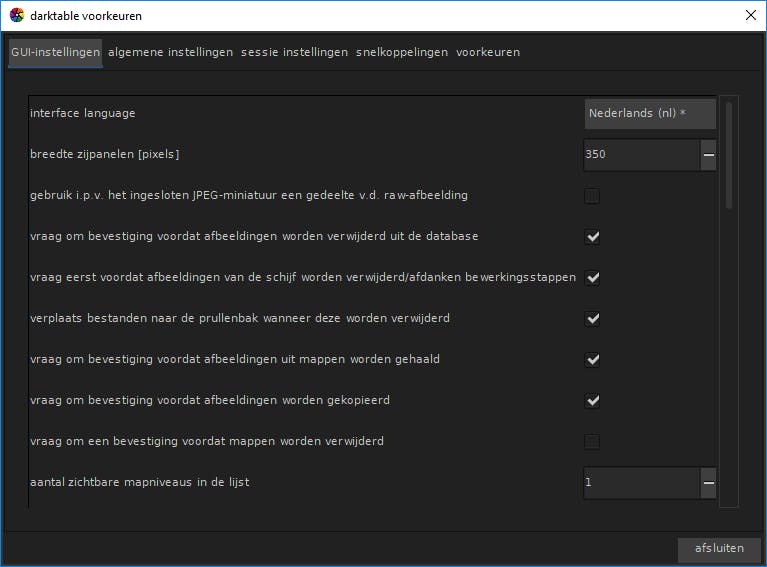Select the GUI-instellingen tab

coord(55,52)
